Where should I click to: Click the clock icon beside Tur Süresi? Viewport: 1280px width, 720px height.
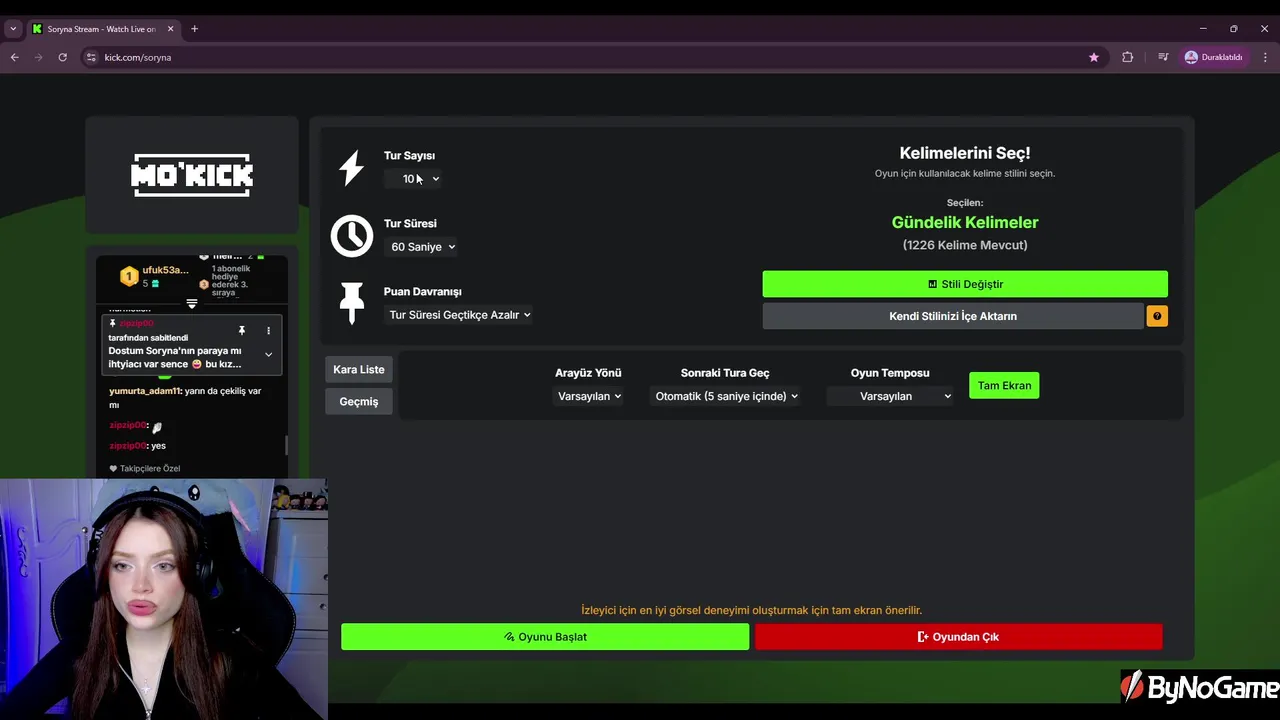click(x=351, y=236)
